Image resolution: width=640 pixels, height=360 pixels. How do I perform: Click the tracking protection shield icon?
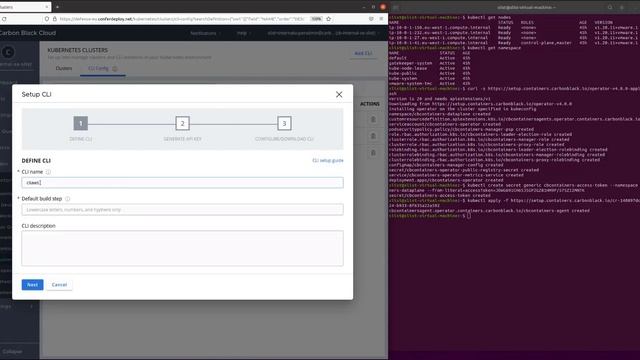[x=47, y=19]
